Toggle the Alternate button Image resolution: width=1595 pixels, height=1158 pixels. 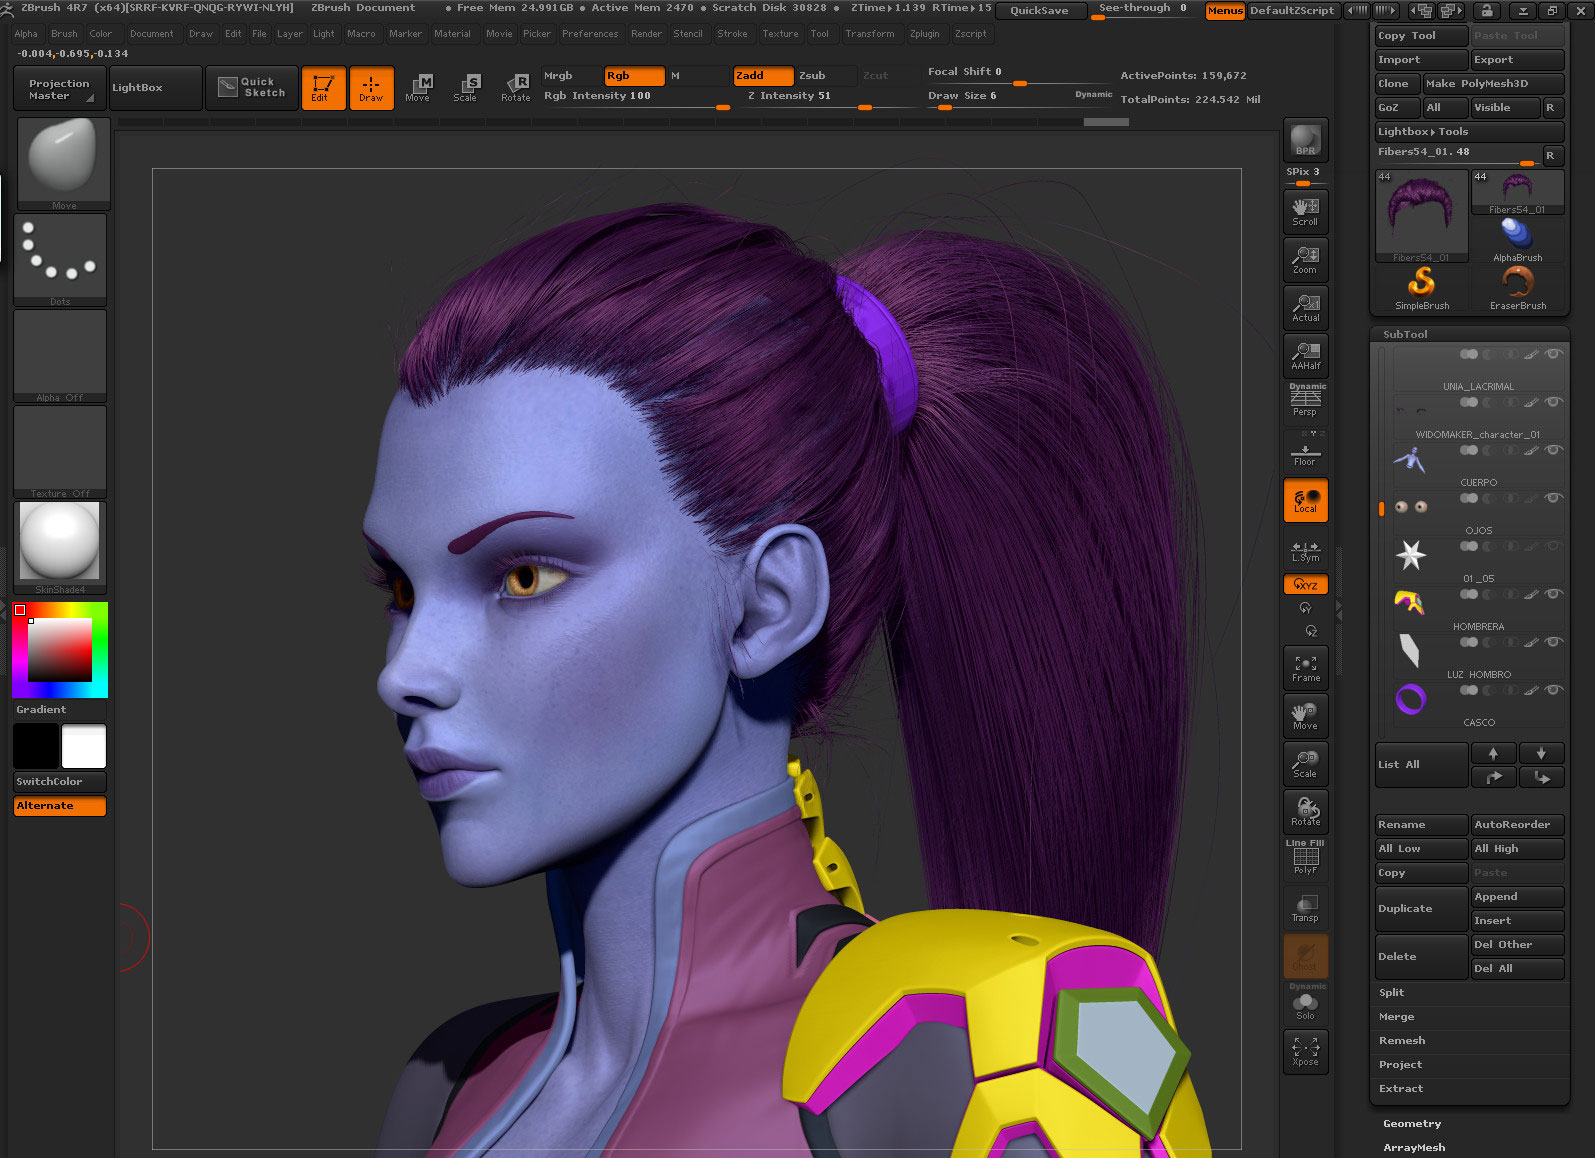point(60,806)
